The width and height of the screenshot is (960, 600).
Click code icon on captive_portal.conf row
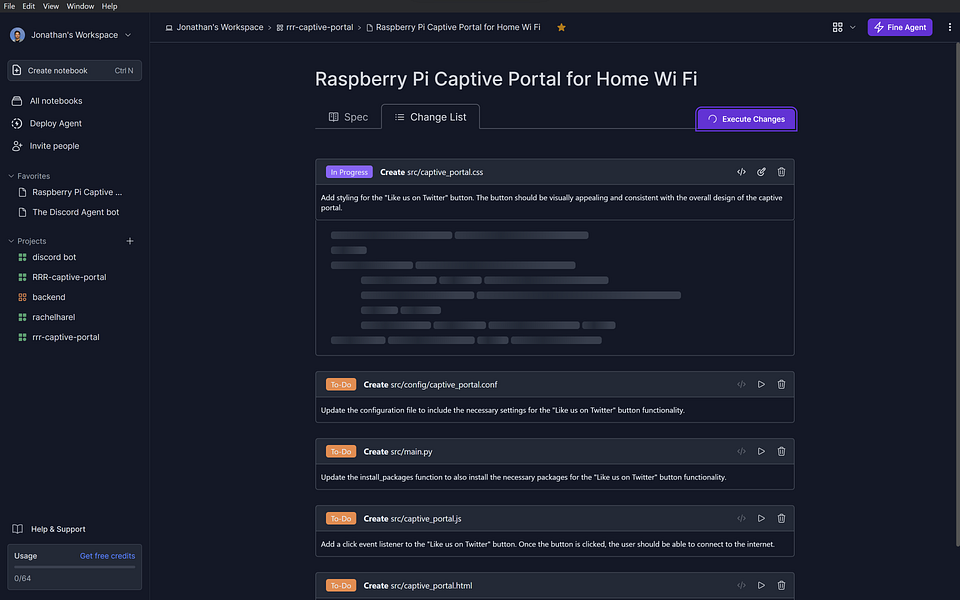[x=741, y=384]
